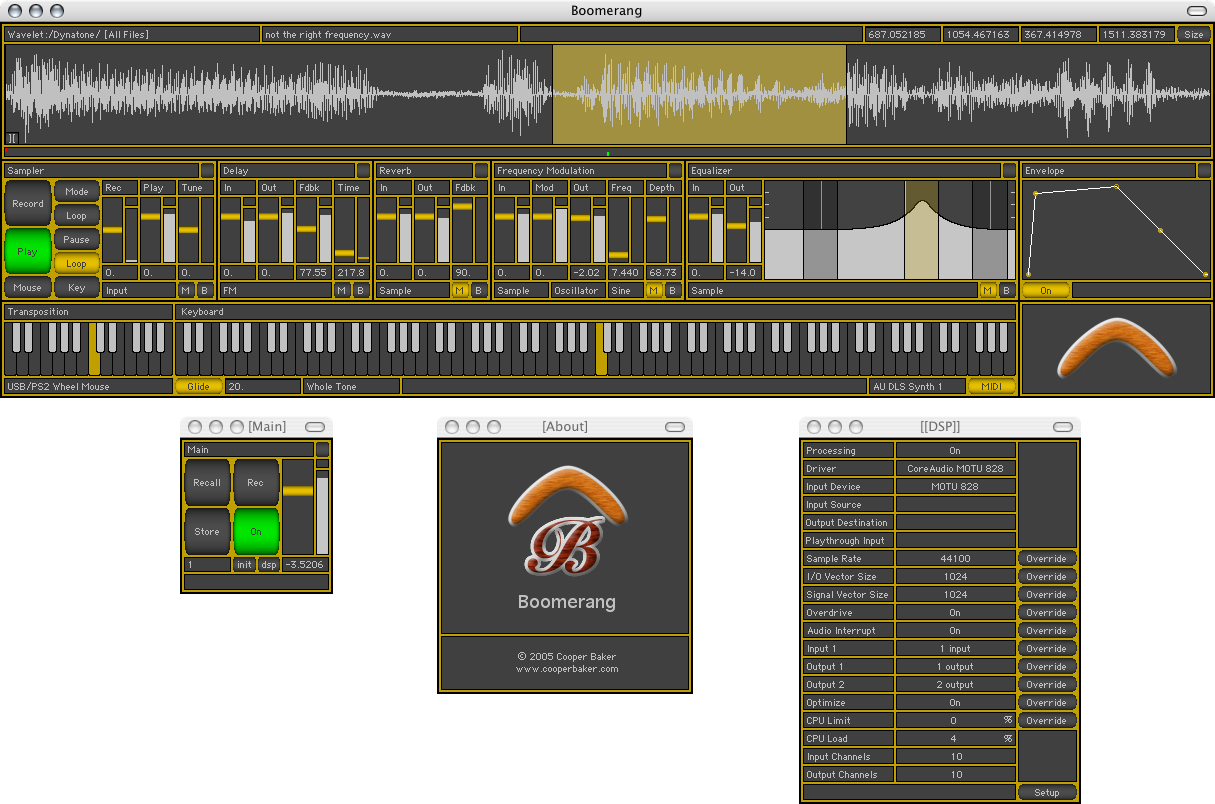This screenshot has height=804, width=1215.
Task: Click the init button in Main window
Action: click(245, 565)
